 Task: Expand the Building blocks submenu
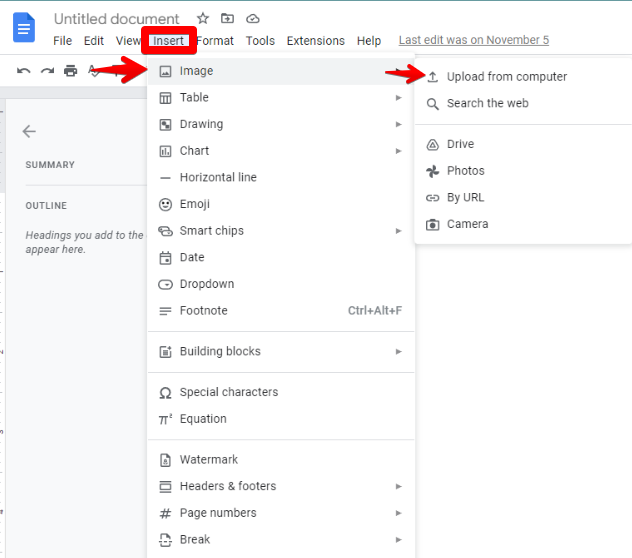280,352
